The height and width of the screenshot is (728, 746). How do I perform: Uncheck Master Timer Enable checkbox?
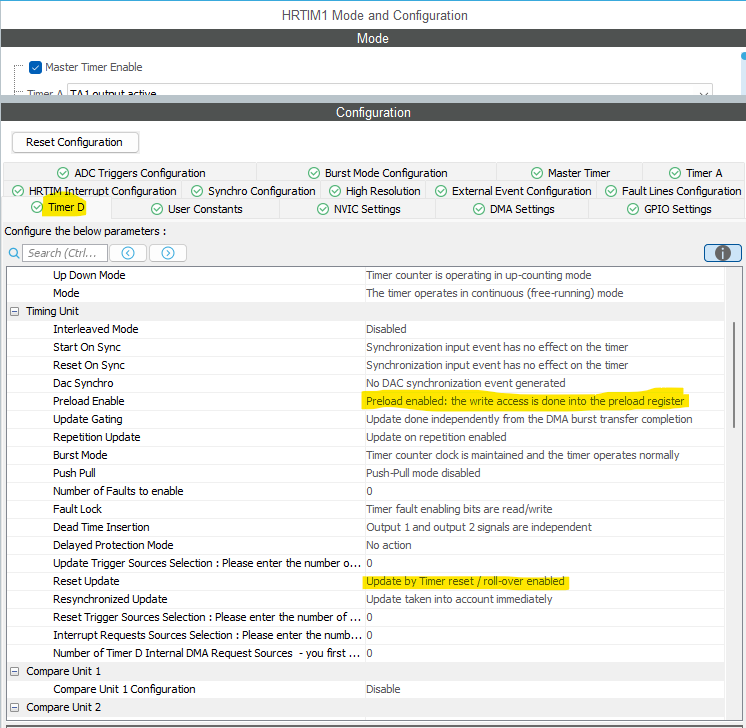[x=36, y=68]
